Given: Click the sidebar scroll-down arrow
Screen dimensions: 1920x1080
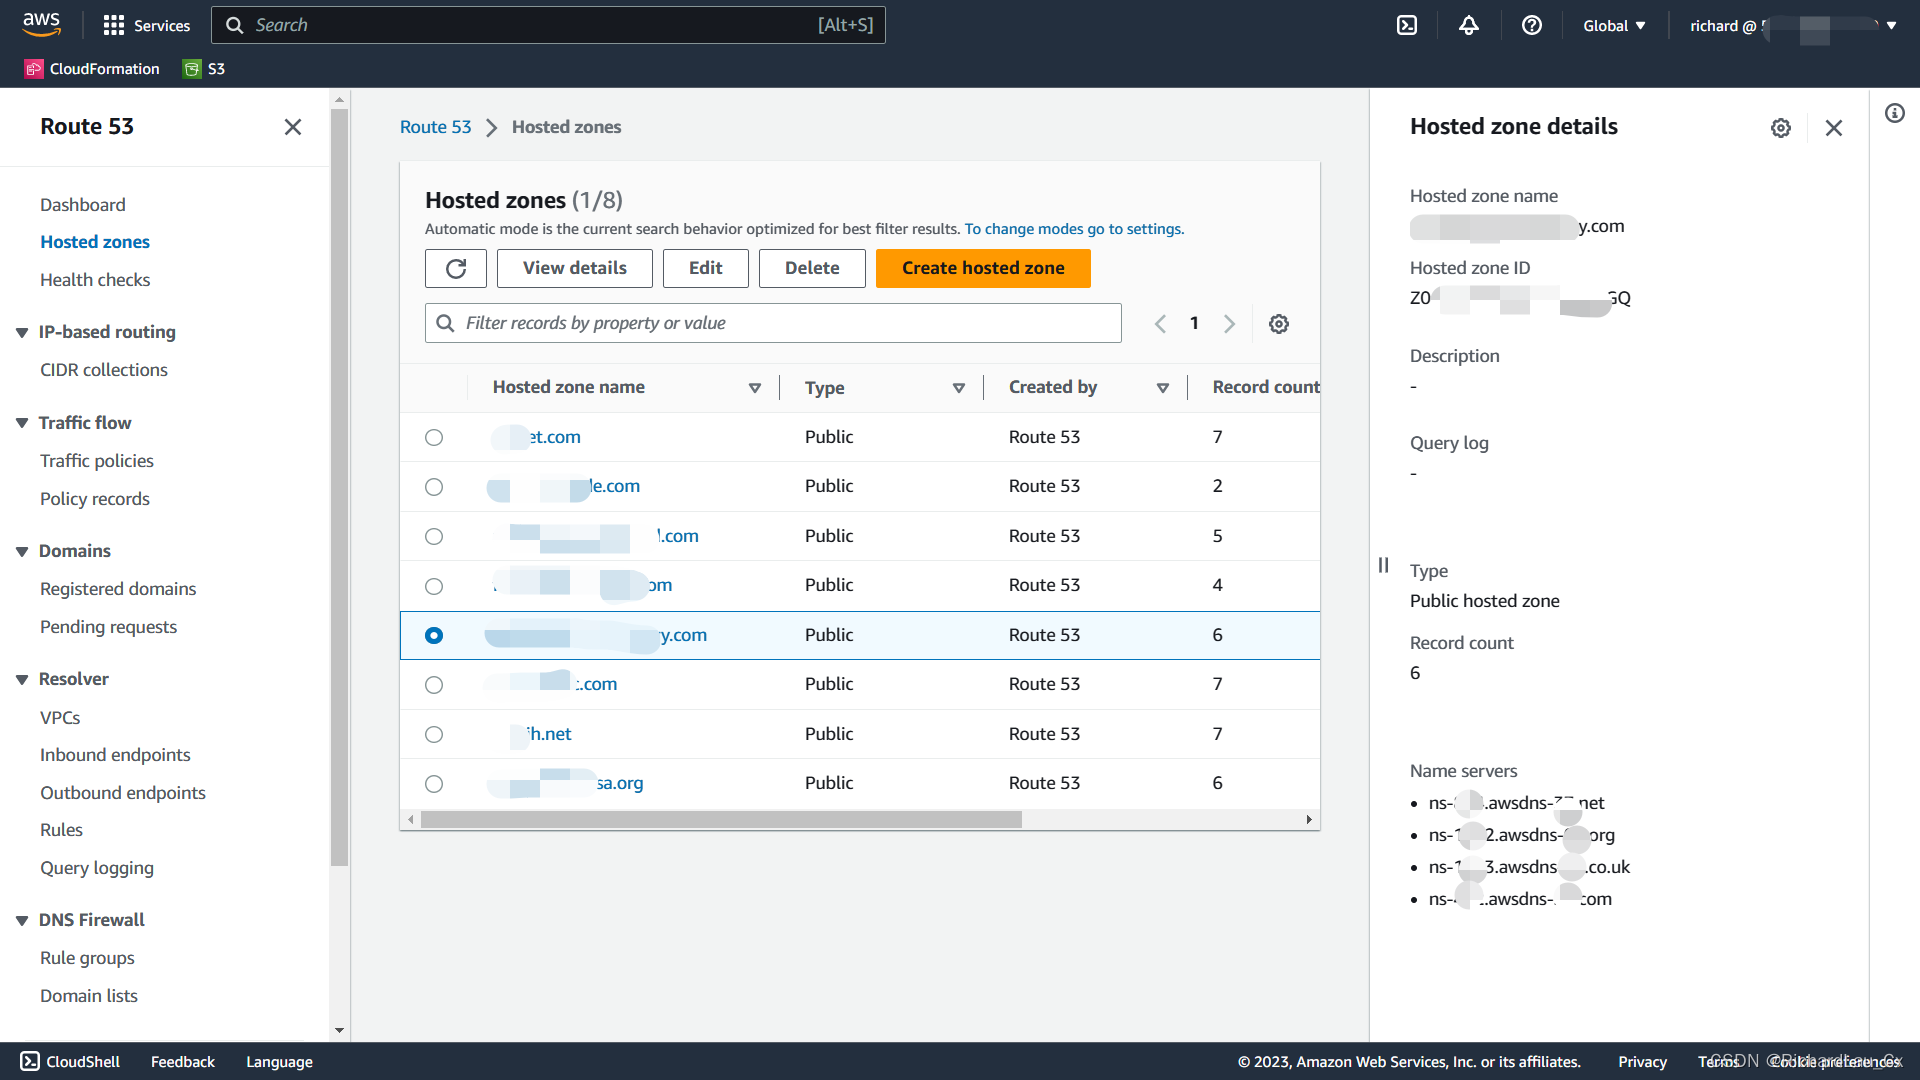Looking at the screenshot, I should (x=339, y=1030).
